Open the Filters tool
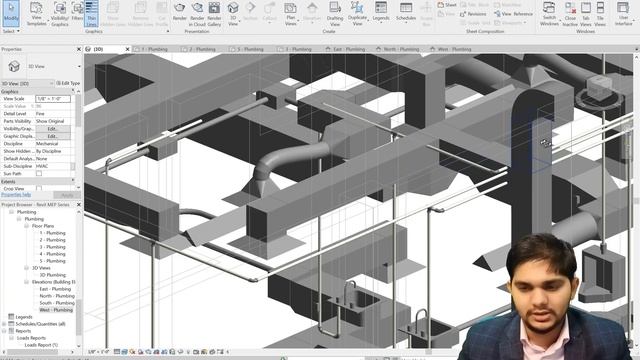Screen dimensions: 640x360 click(x=77, y=12)
